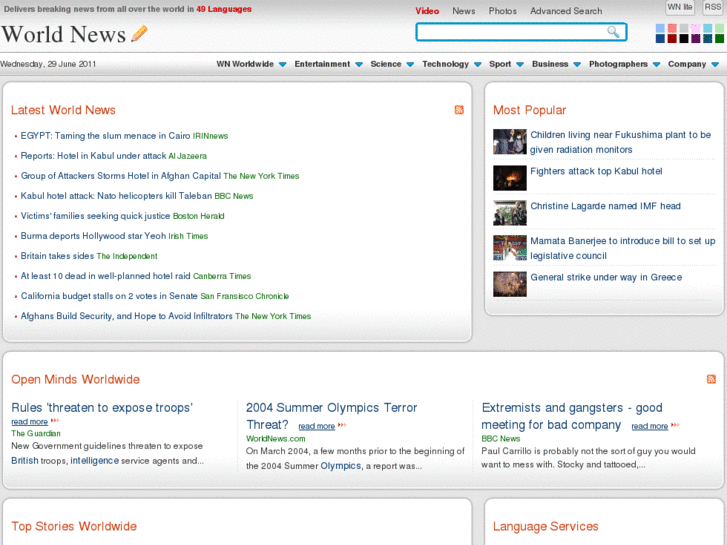Open 'Christine Lagarde named IMF head' headline
The height and width of the screenshot is (545, 727).
(x=605, y=205)
